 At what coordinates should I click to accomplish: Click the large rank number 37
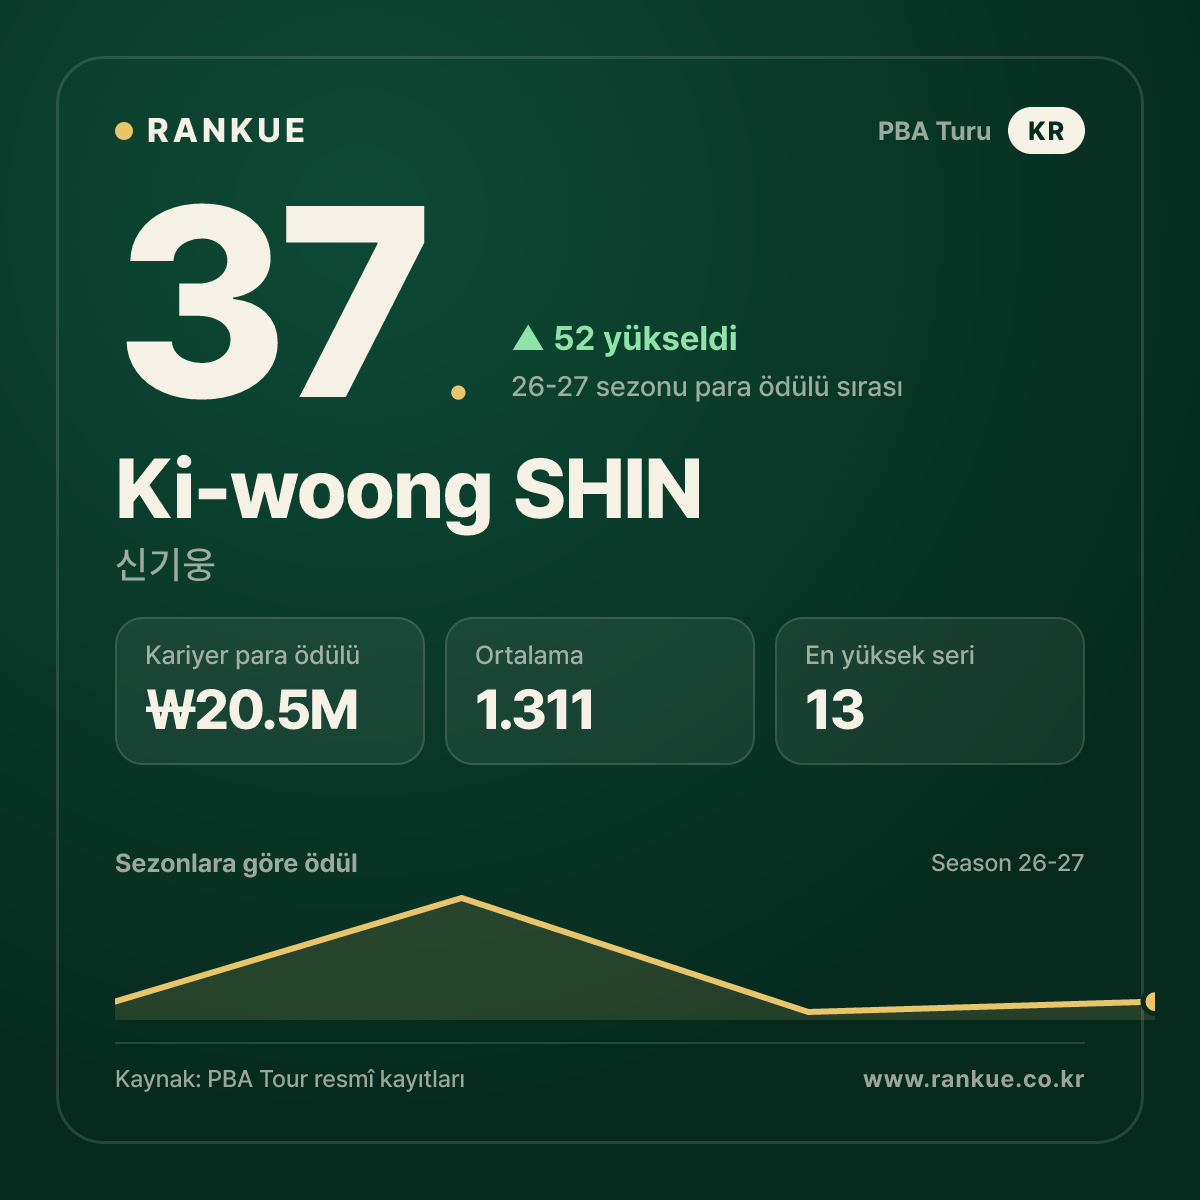(276, 300)
